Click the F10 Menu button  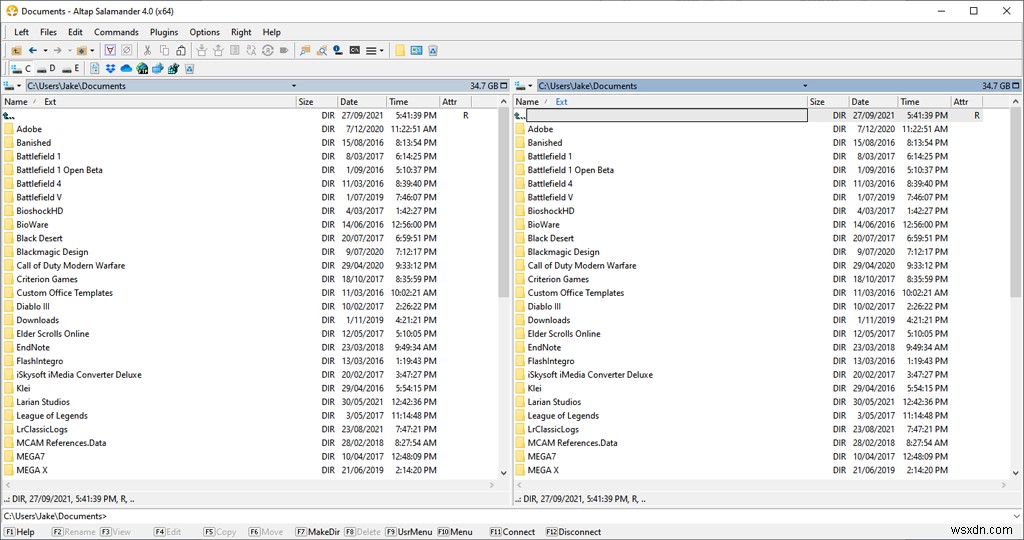point(455,532)
